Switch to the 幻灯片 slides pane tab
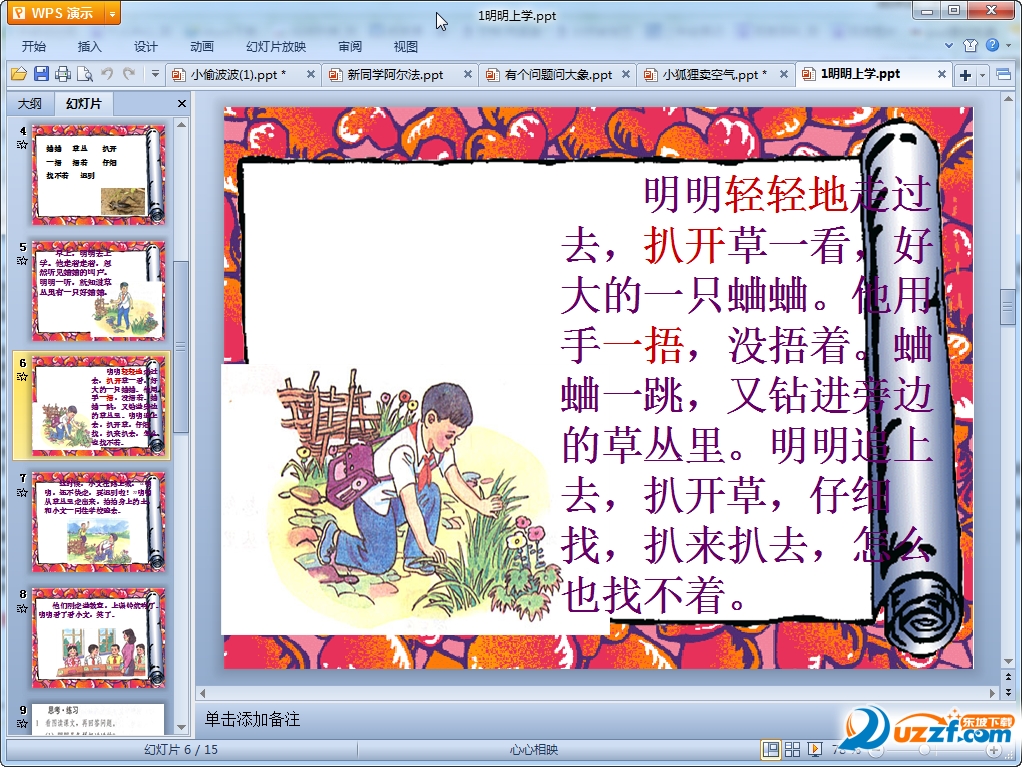 [x=84, y=104]
